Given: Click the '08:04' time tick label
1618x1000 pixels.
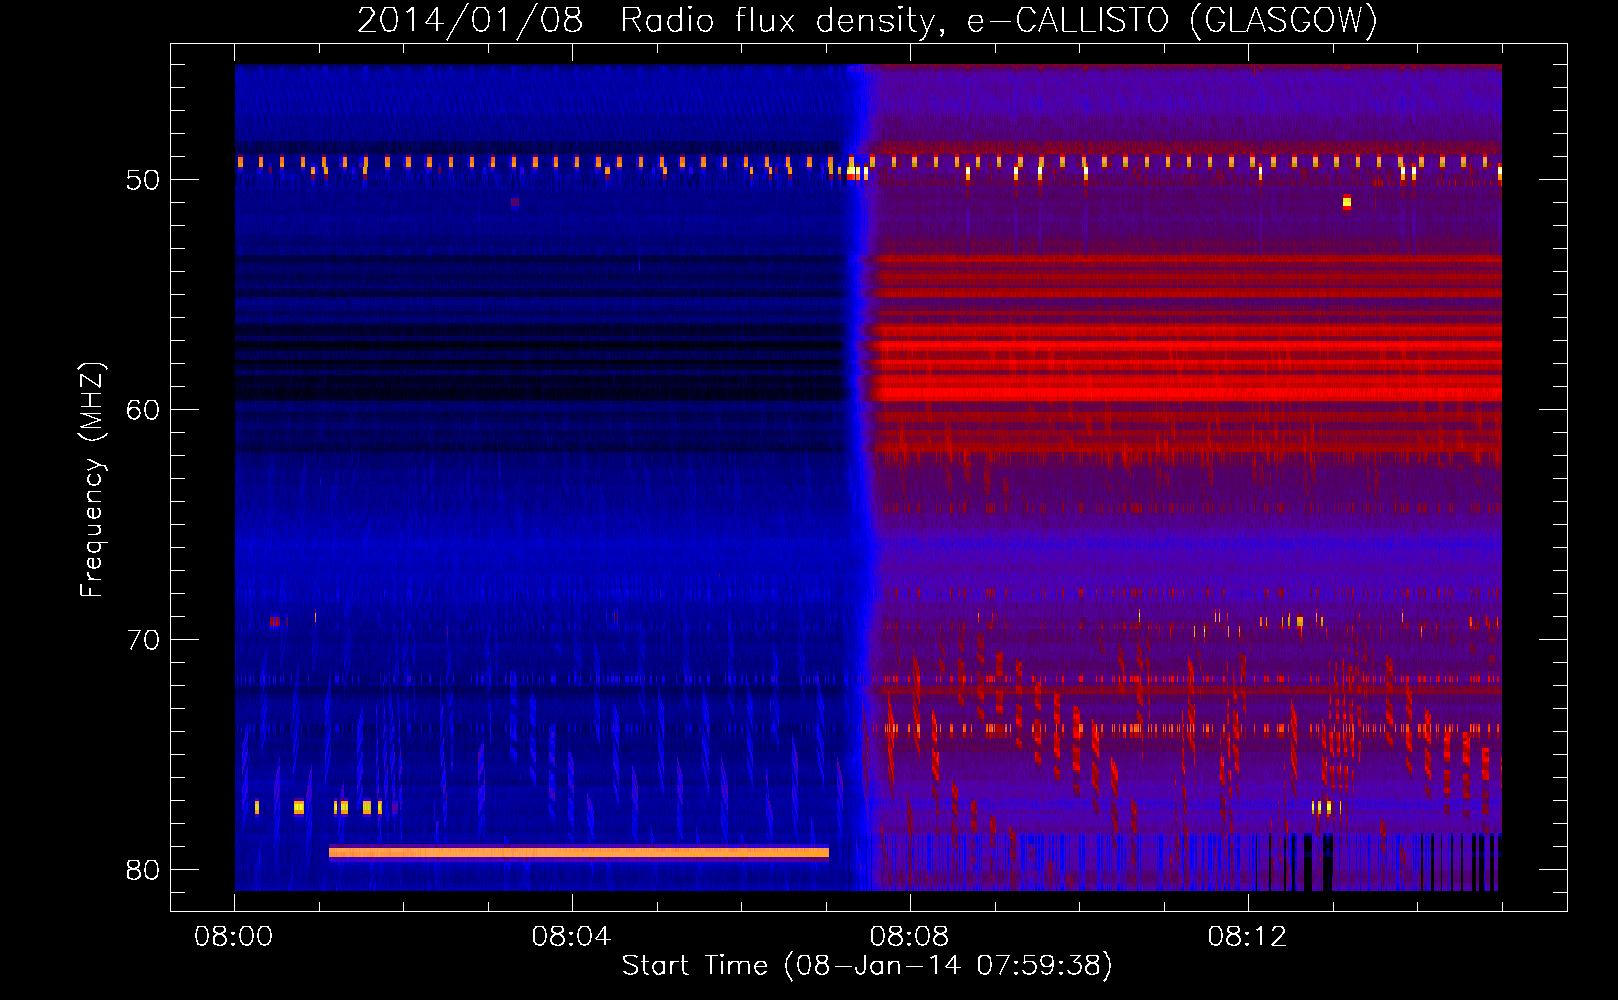Looking at the screenshot, I should tap(571, 937).
